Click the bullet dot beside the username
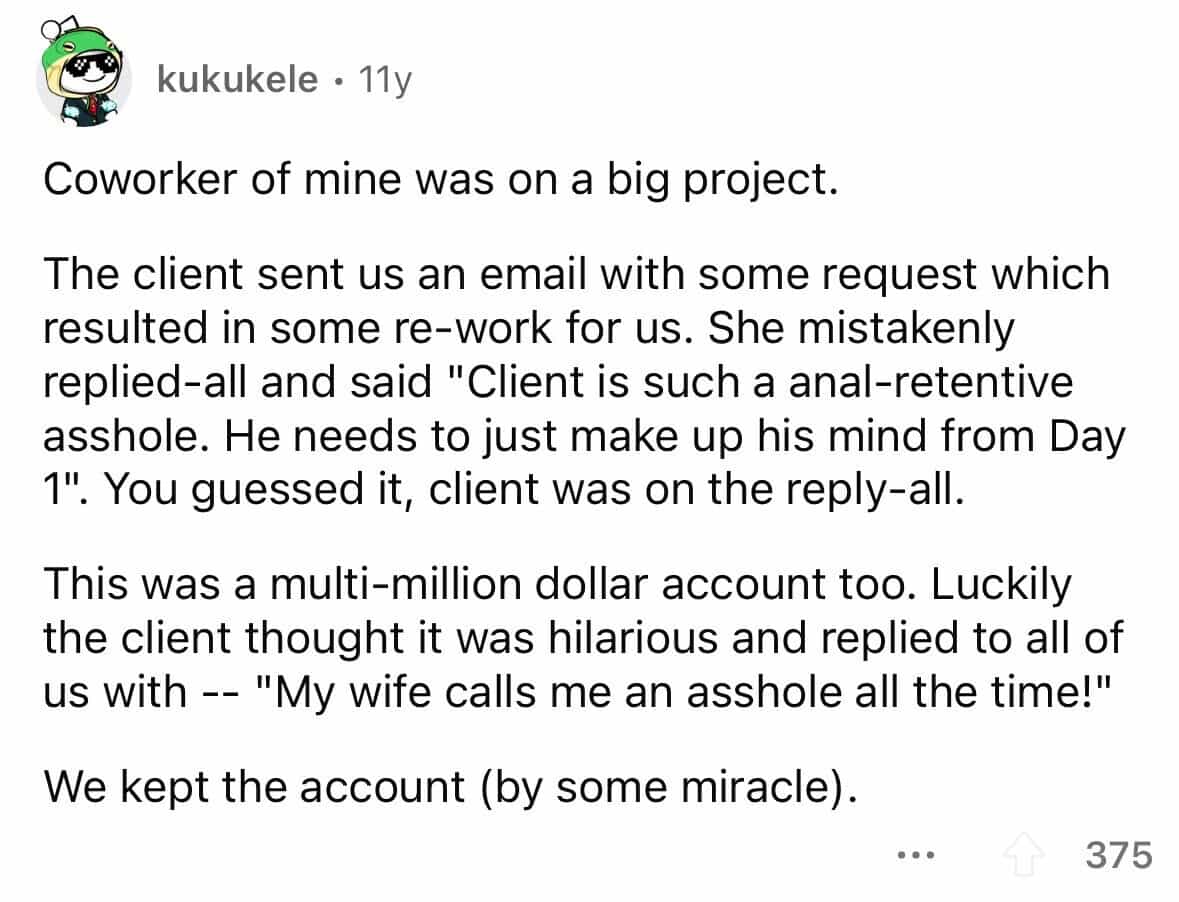Viewport: 1179px width, 902px height. point(339,82)
